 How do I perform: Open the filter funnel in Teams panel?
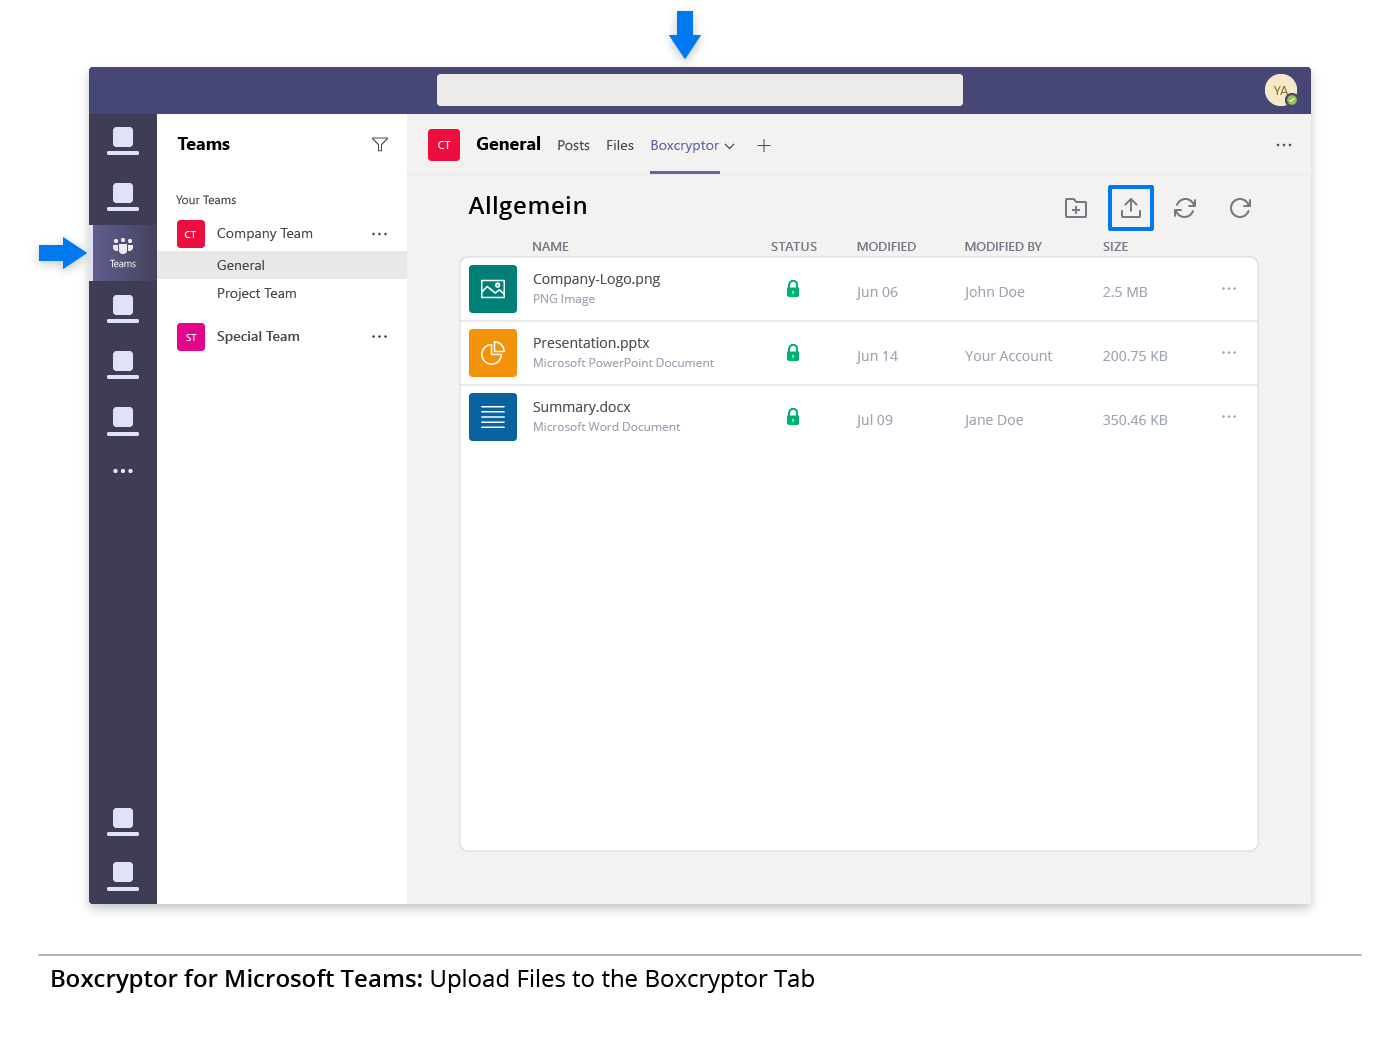[380, 145]
